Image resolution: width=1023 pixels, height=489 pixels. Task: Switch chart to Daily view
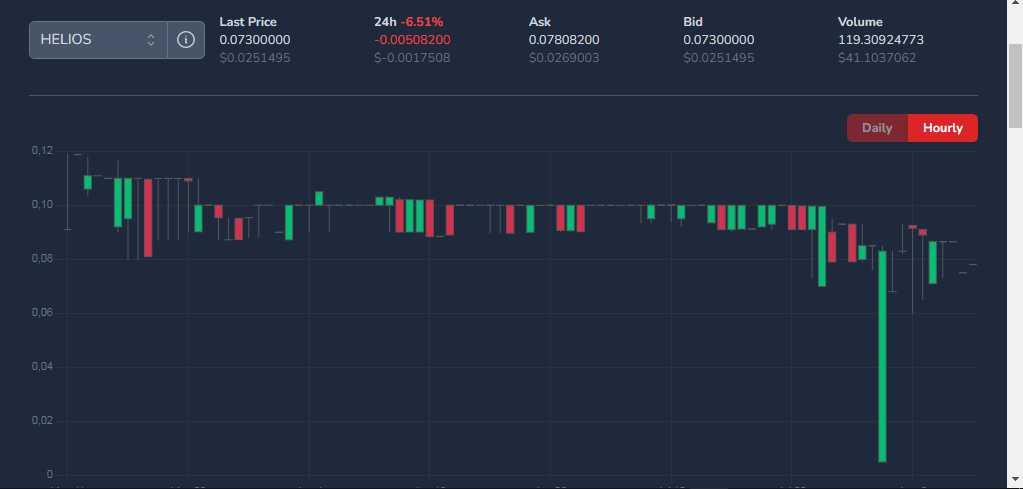(877, 128)
